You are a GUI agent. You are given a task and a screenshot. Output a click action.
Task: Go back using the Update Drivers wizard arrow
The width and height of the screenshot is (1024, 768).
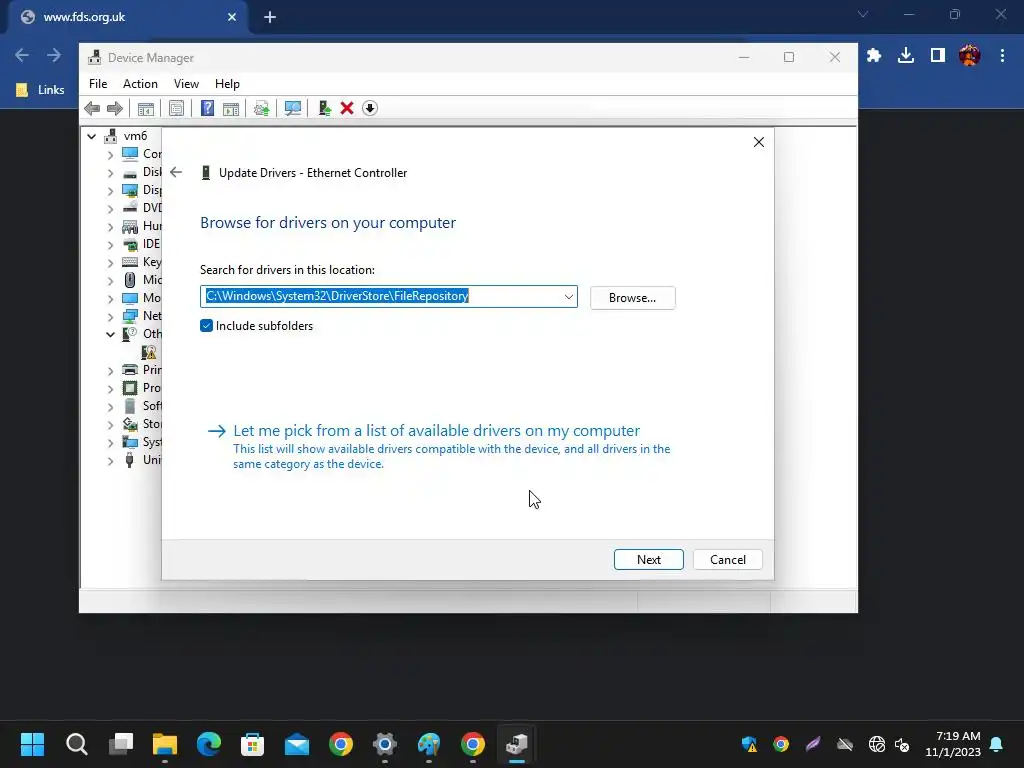point(176,172)
